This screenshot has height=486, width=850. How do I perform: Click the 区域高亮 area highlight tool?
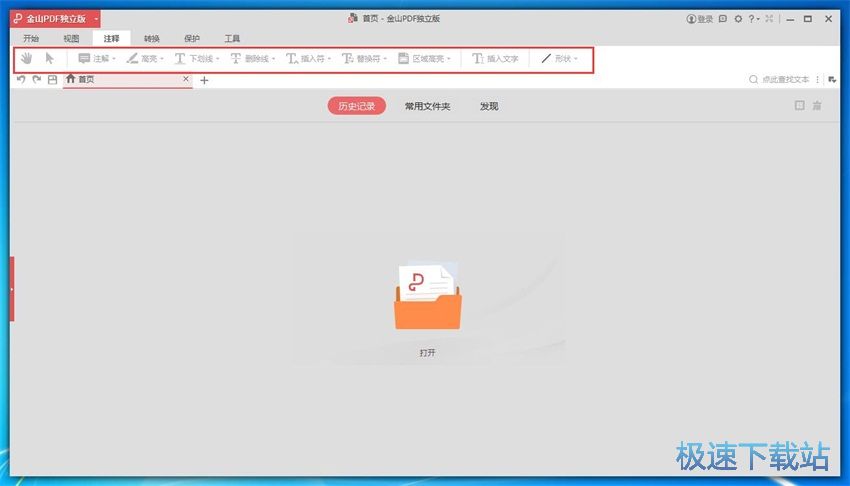click(x=424, y=59)
